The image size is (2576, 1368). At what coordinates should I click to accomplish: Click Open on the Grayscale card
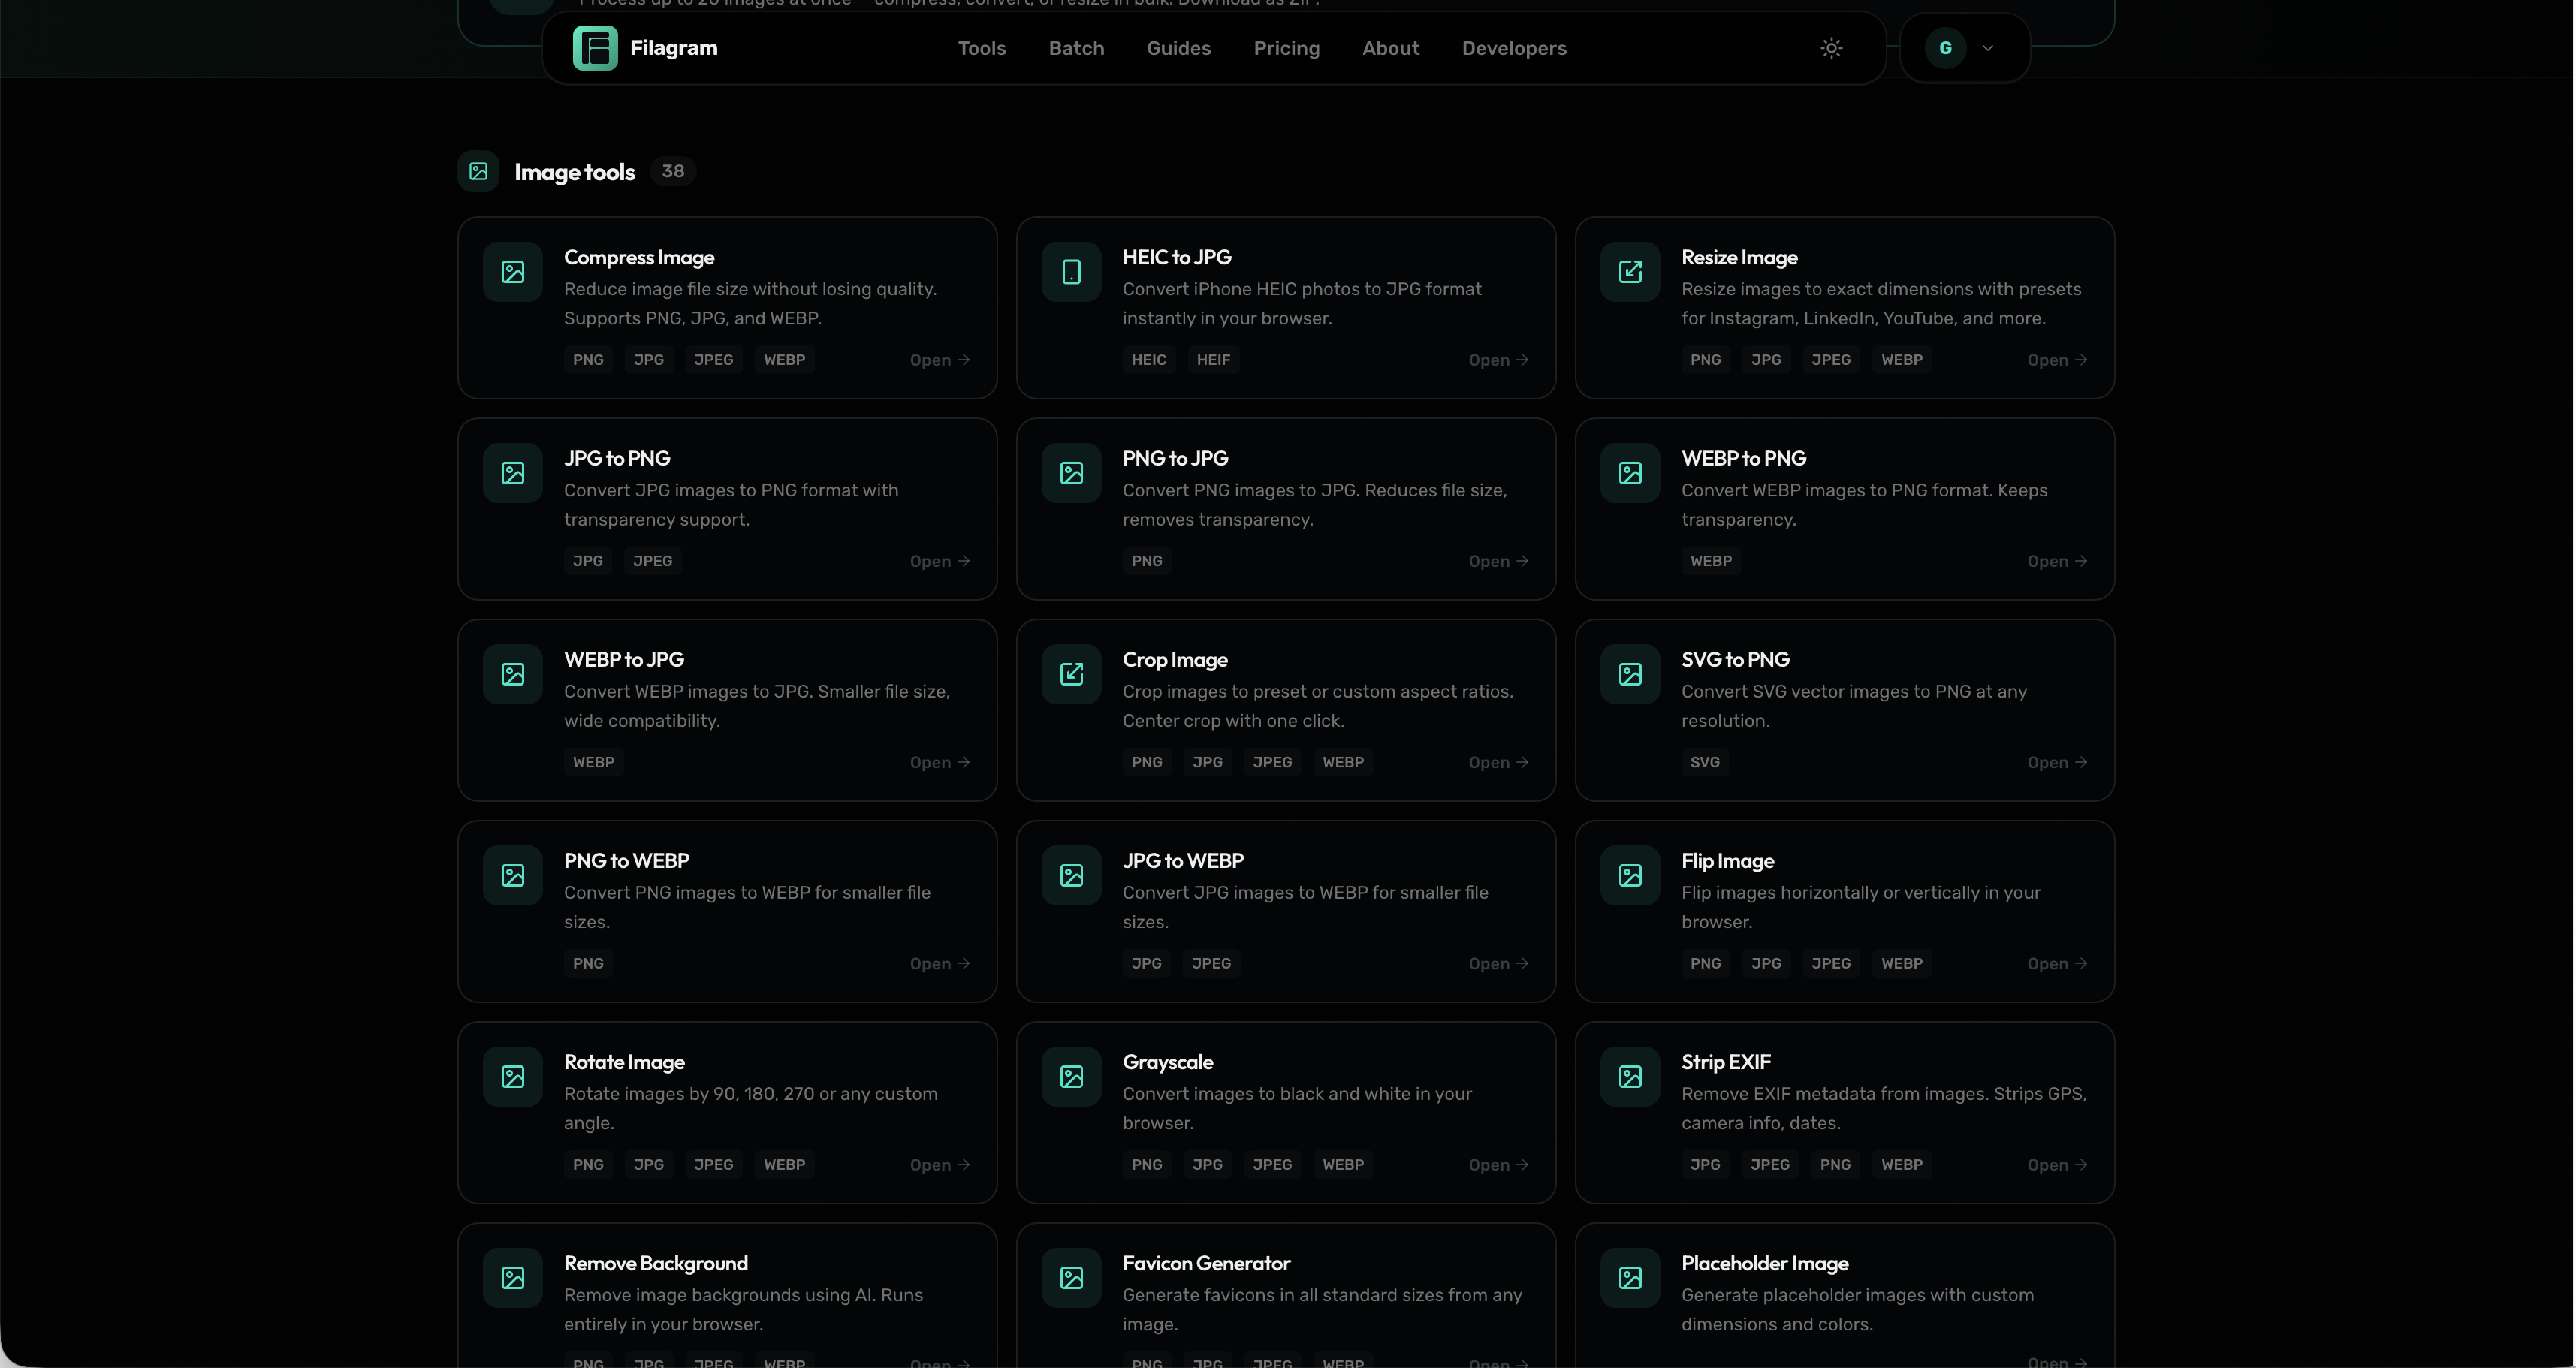click(1498, 1165)
